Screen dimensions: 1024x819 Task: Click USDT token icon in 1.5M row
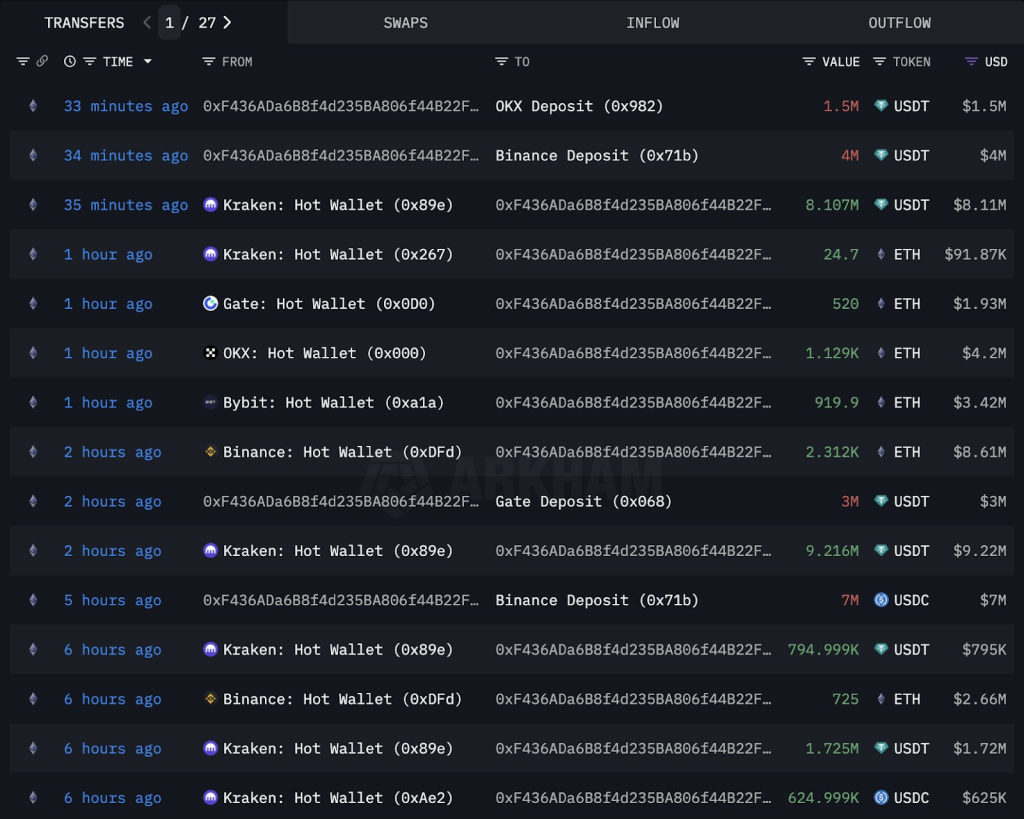tap(881, 106)
